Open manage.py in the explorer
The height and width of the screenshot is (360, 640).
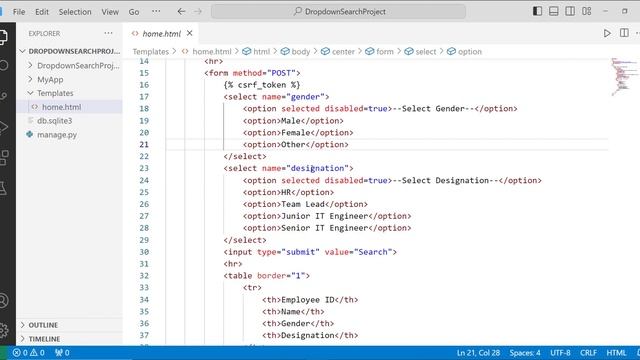click(57, 135)
